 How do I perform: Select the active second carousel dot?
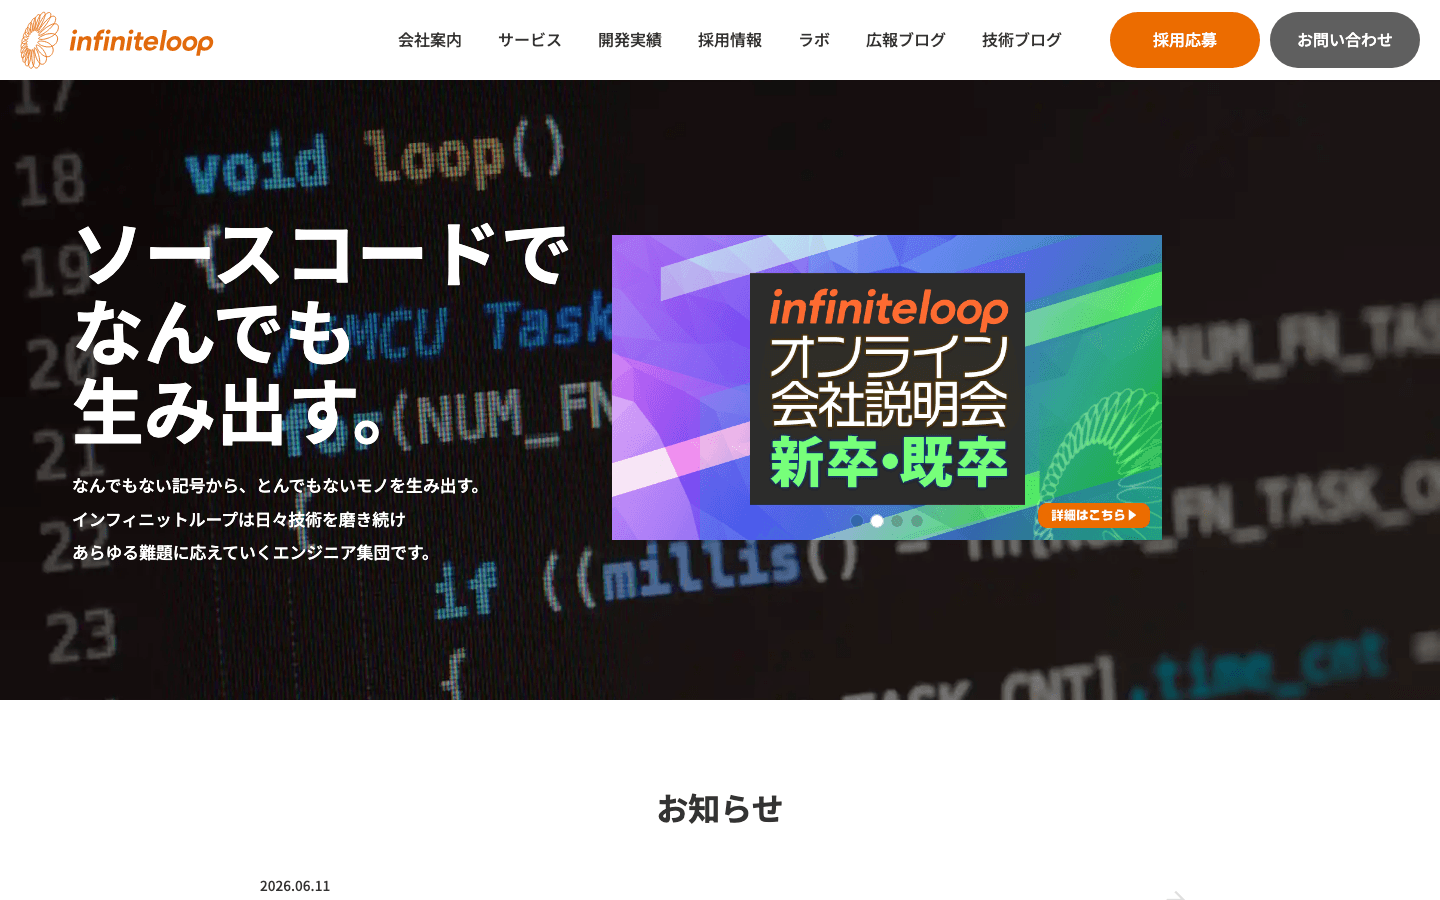[877, 521]
